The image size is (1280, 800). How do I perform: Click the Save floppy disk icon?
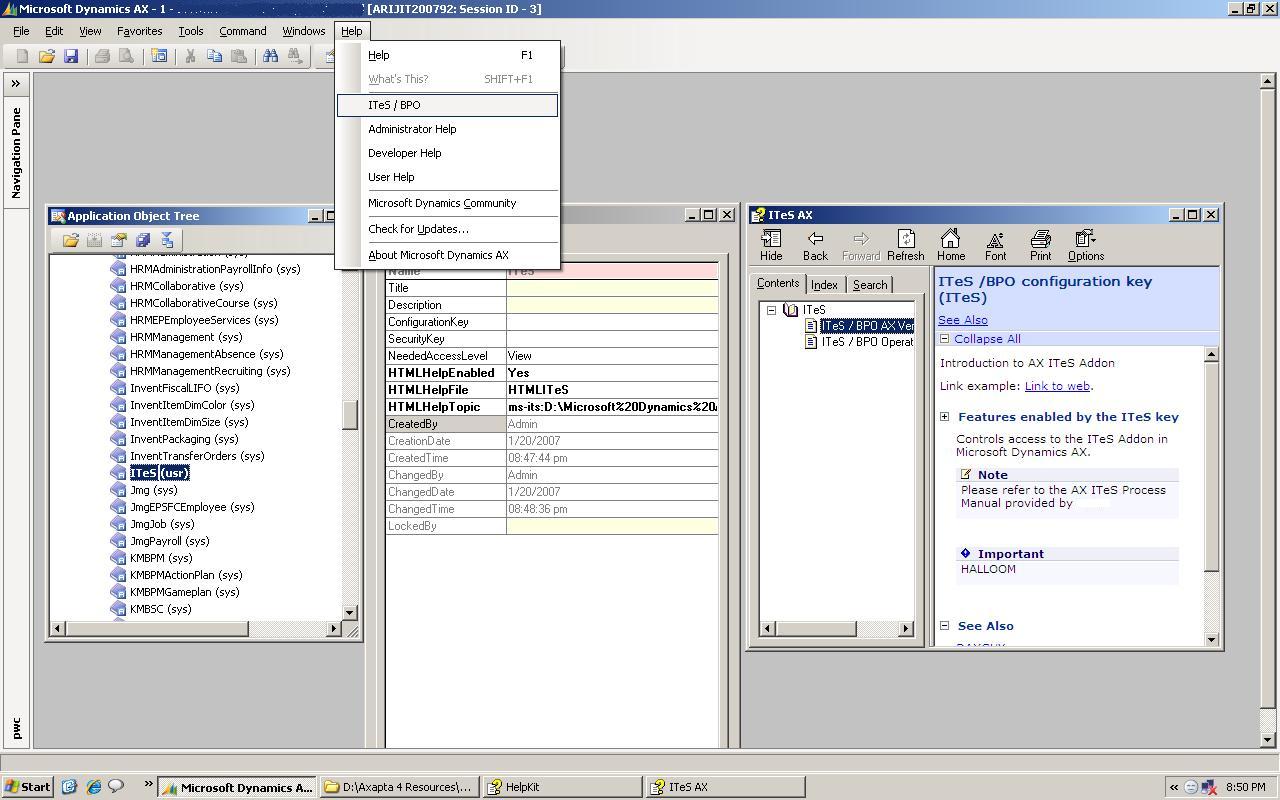pyautogui.click(x=70, y=56)
